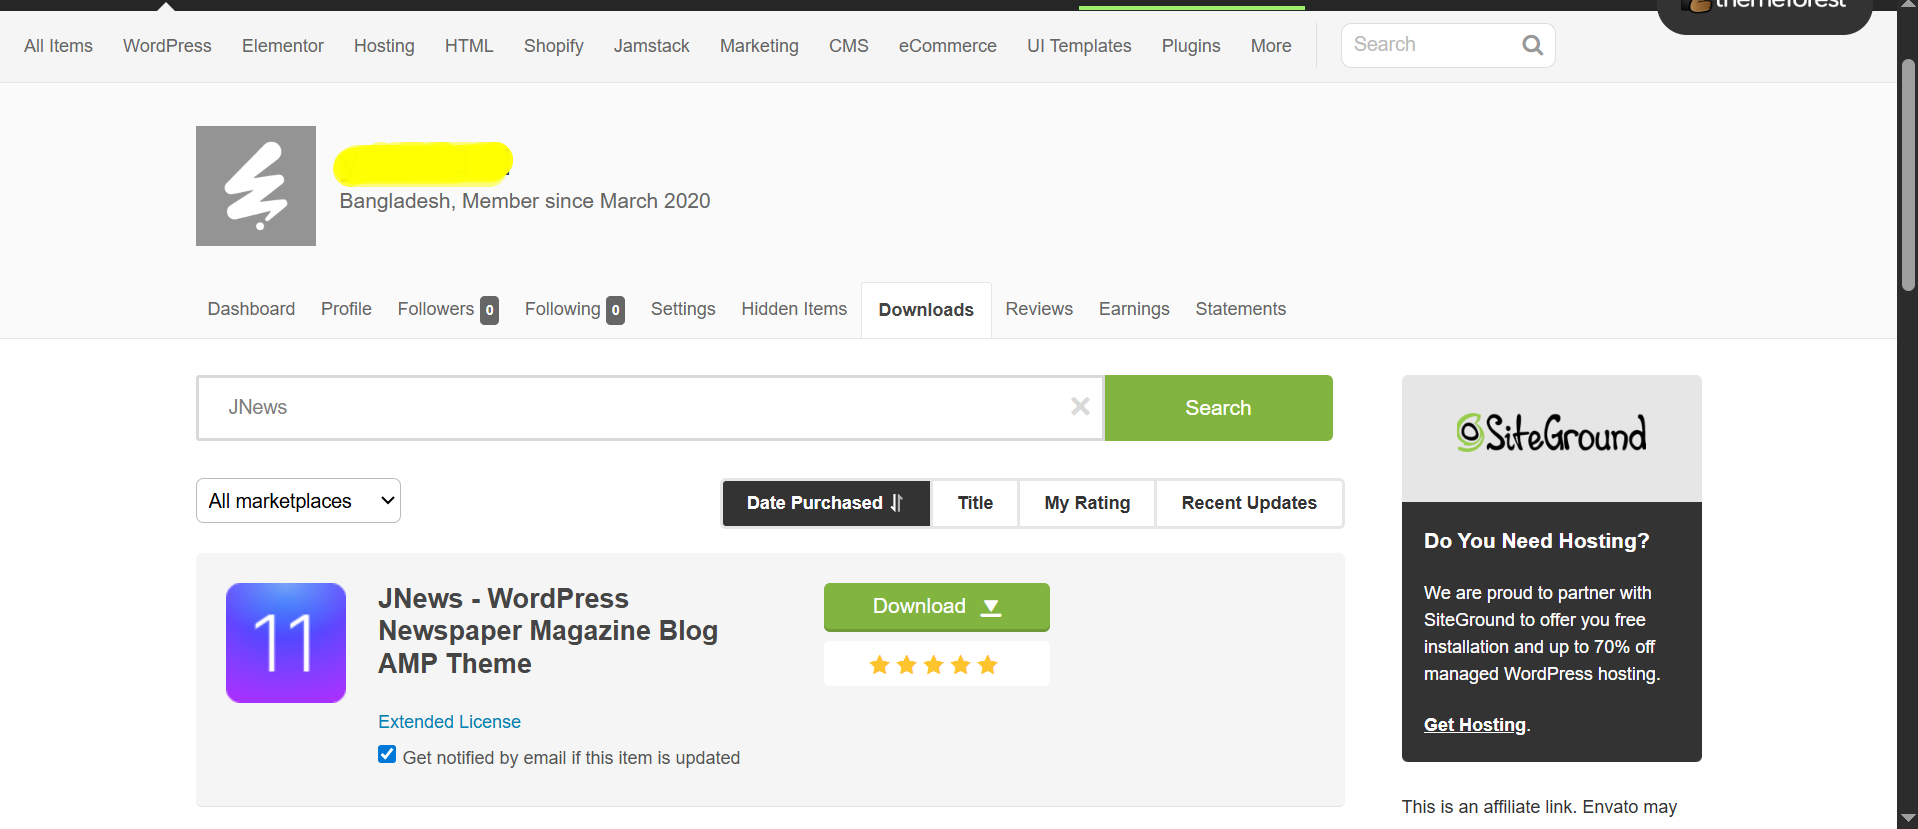Click the green Search button

[x=1218, y=408]
